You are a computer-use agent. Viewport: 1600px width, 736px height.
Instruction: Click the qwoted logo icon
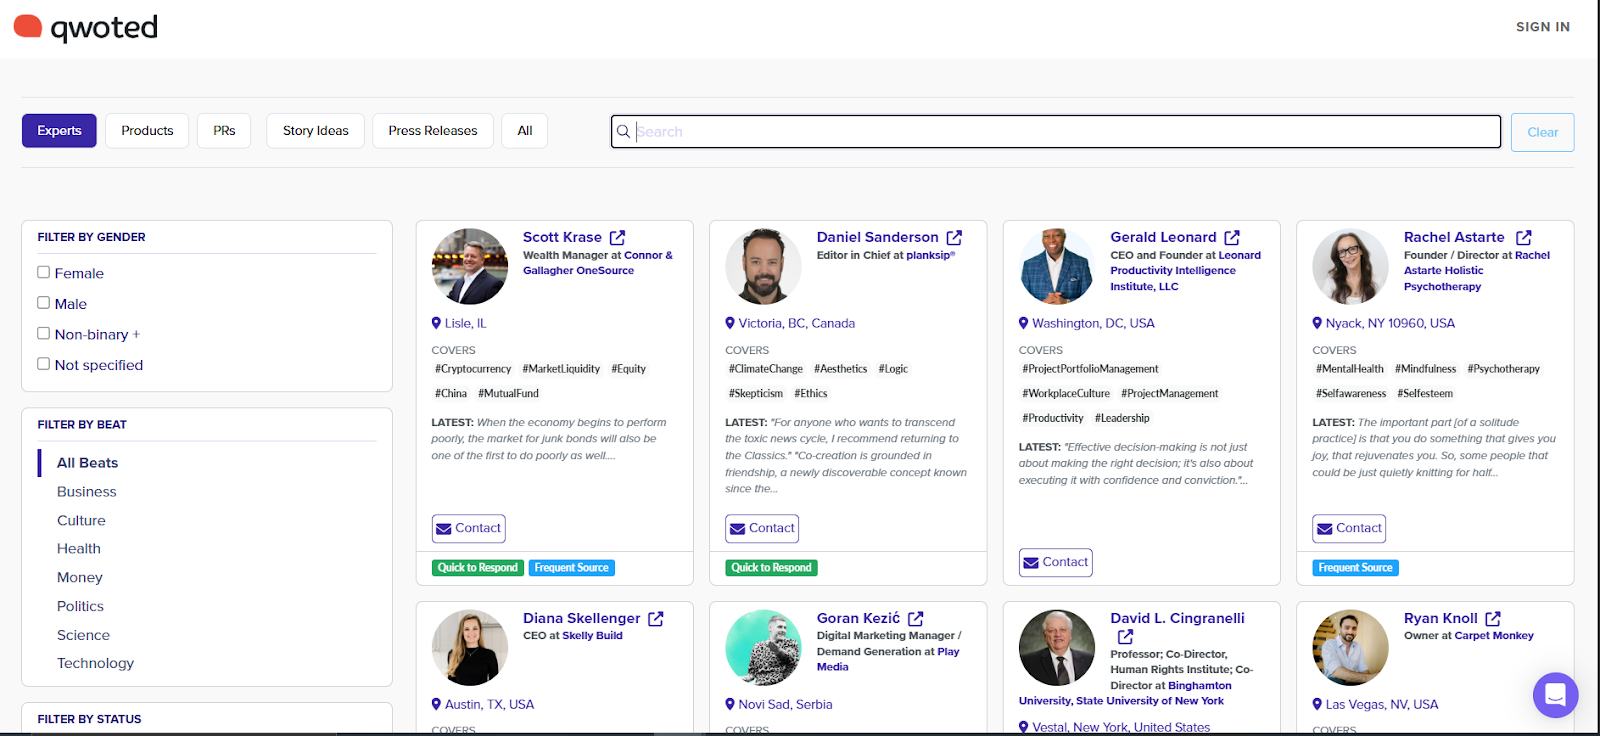[x=28, y=27]
